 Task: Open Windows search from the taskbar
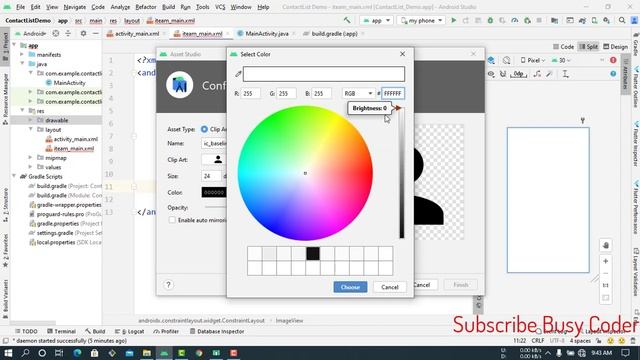point(25,353)
